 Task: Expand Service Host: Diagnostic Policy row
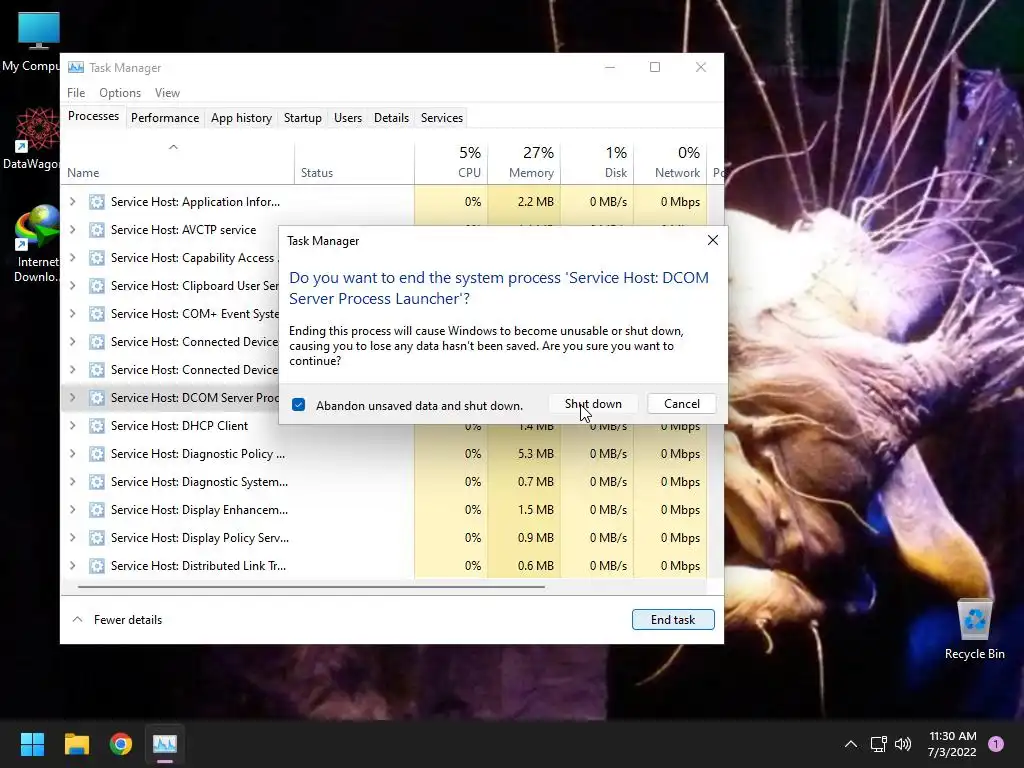[x=72, y=454]
